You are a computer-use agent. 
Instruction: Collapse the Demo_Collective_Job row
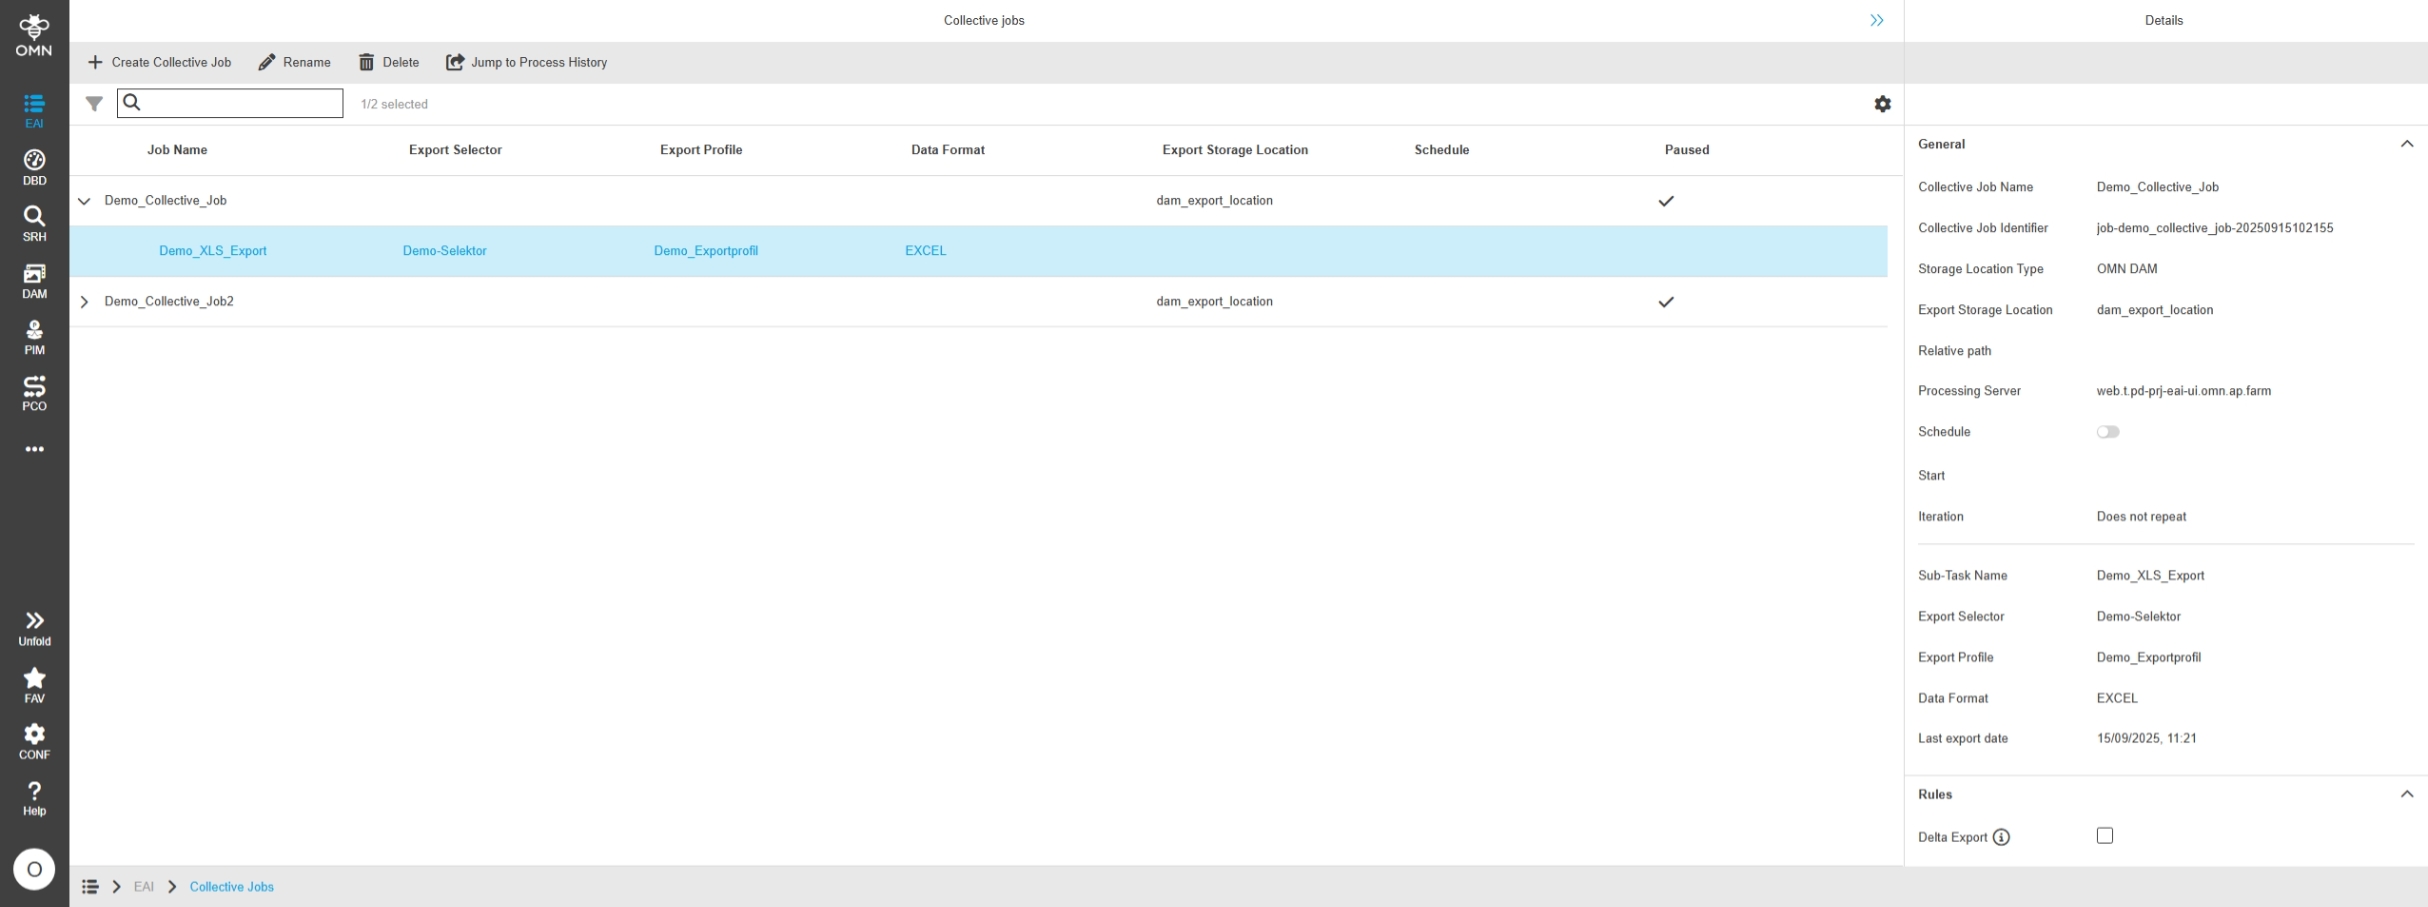click(84, 201)
